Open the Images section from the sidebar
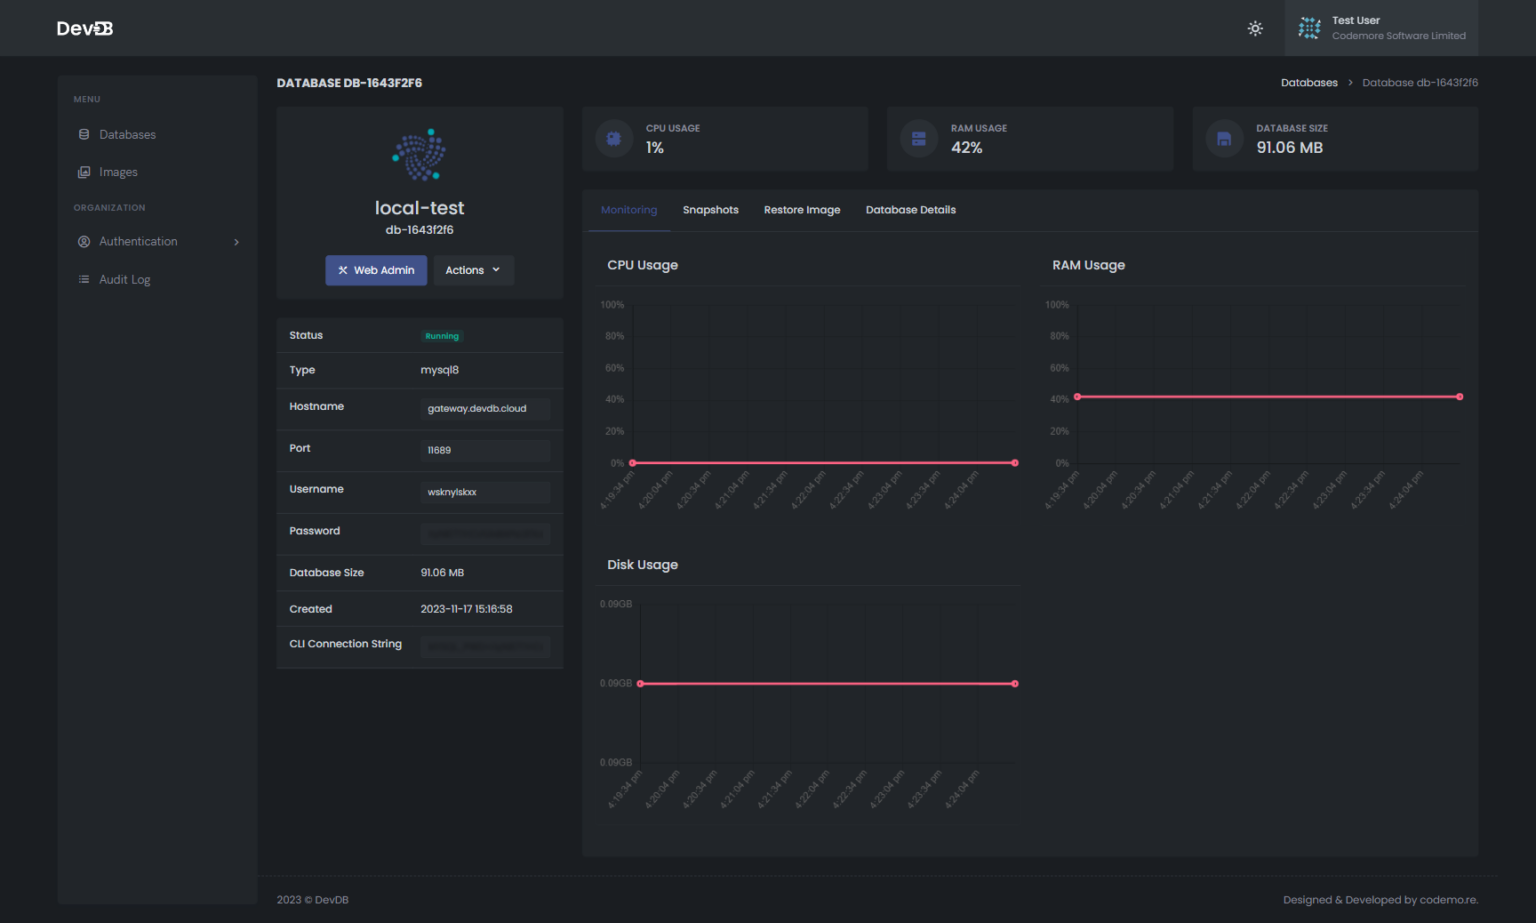 pos(84,171)
